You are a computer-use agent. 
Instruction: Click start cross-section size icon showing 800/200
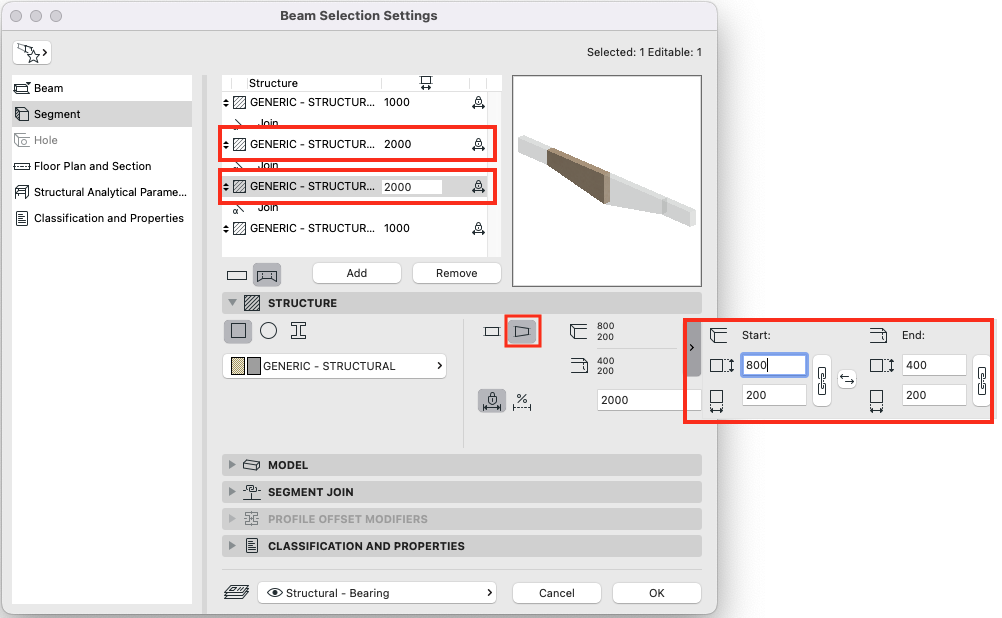click(x=578, y=331)
